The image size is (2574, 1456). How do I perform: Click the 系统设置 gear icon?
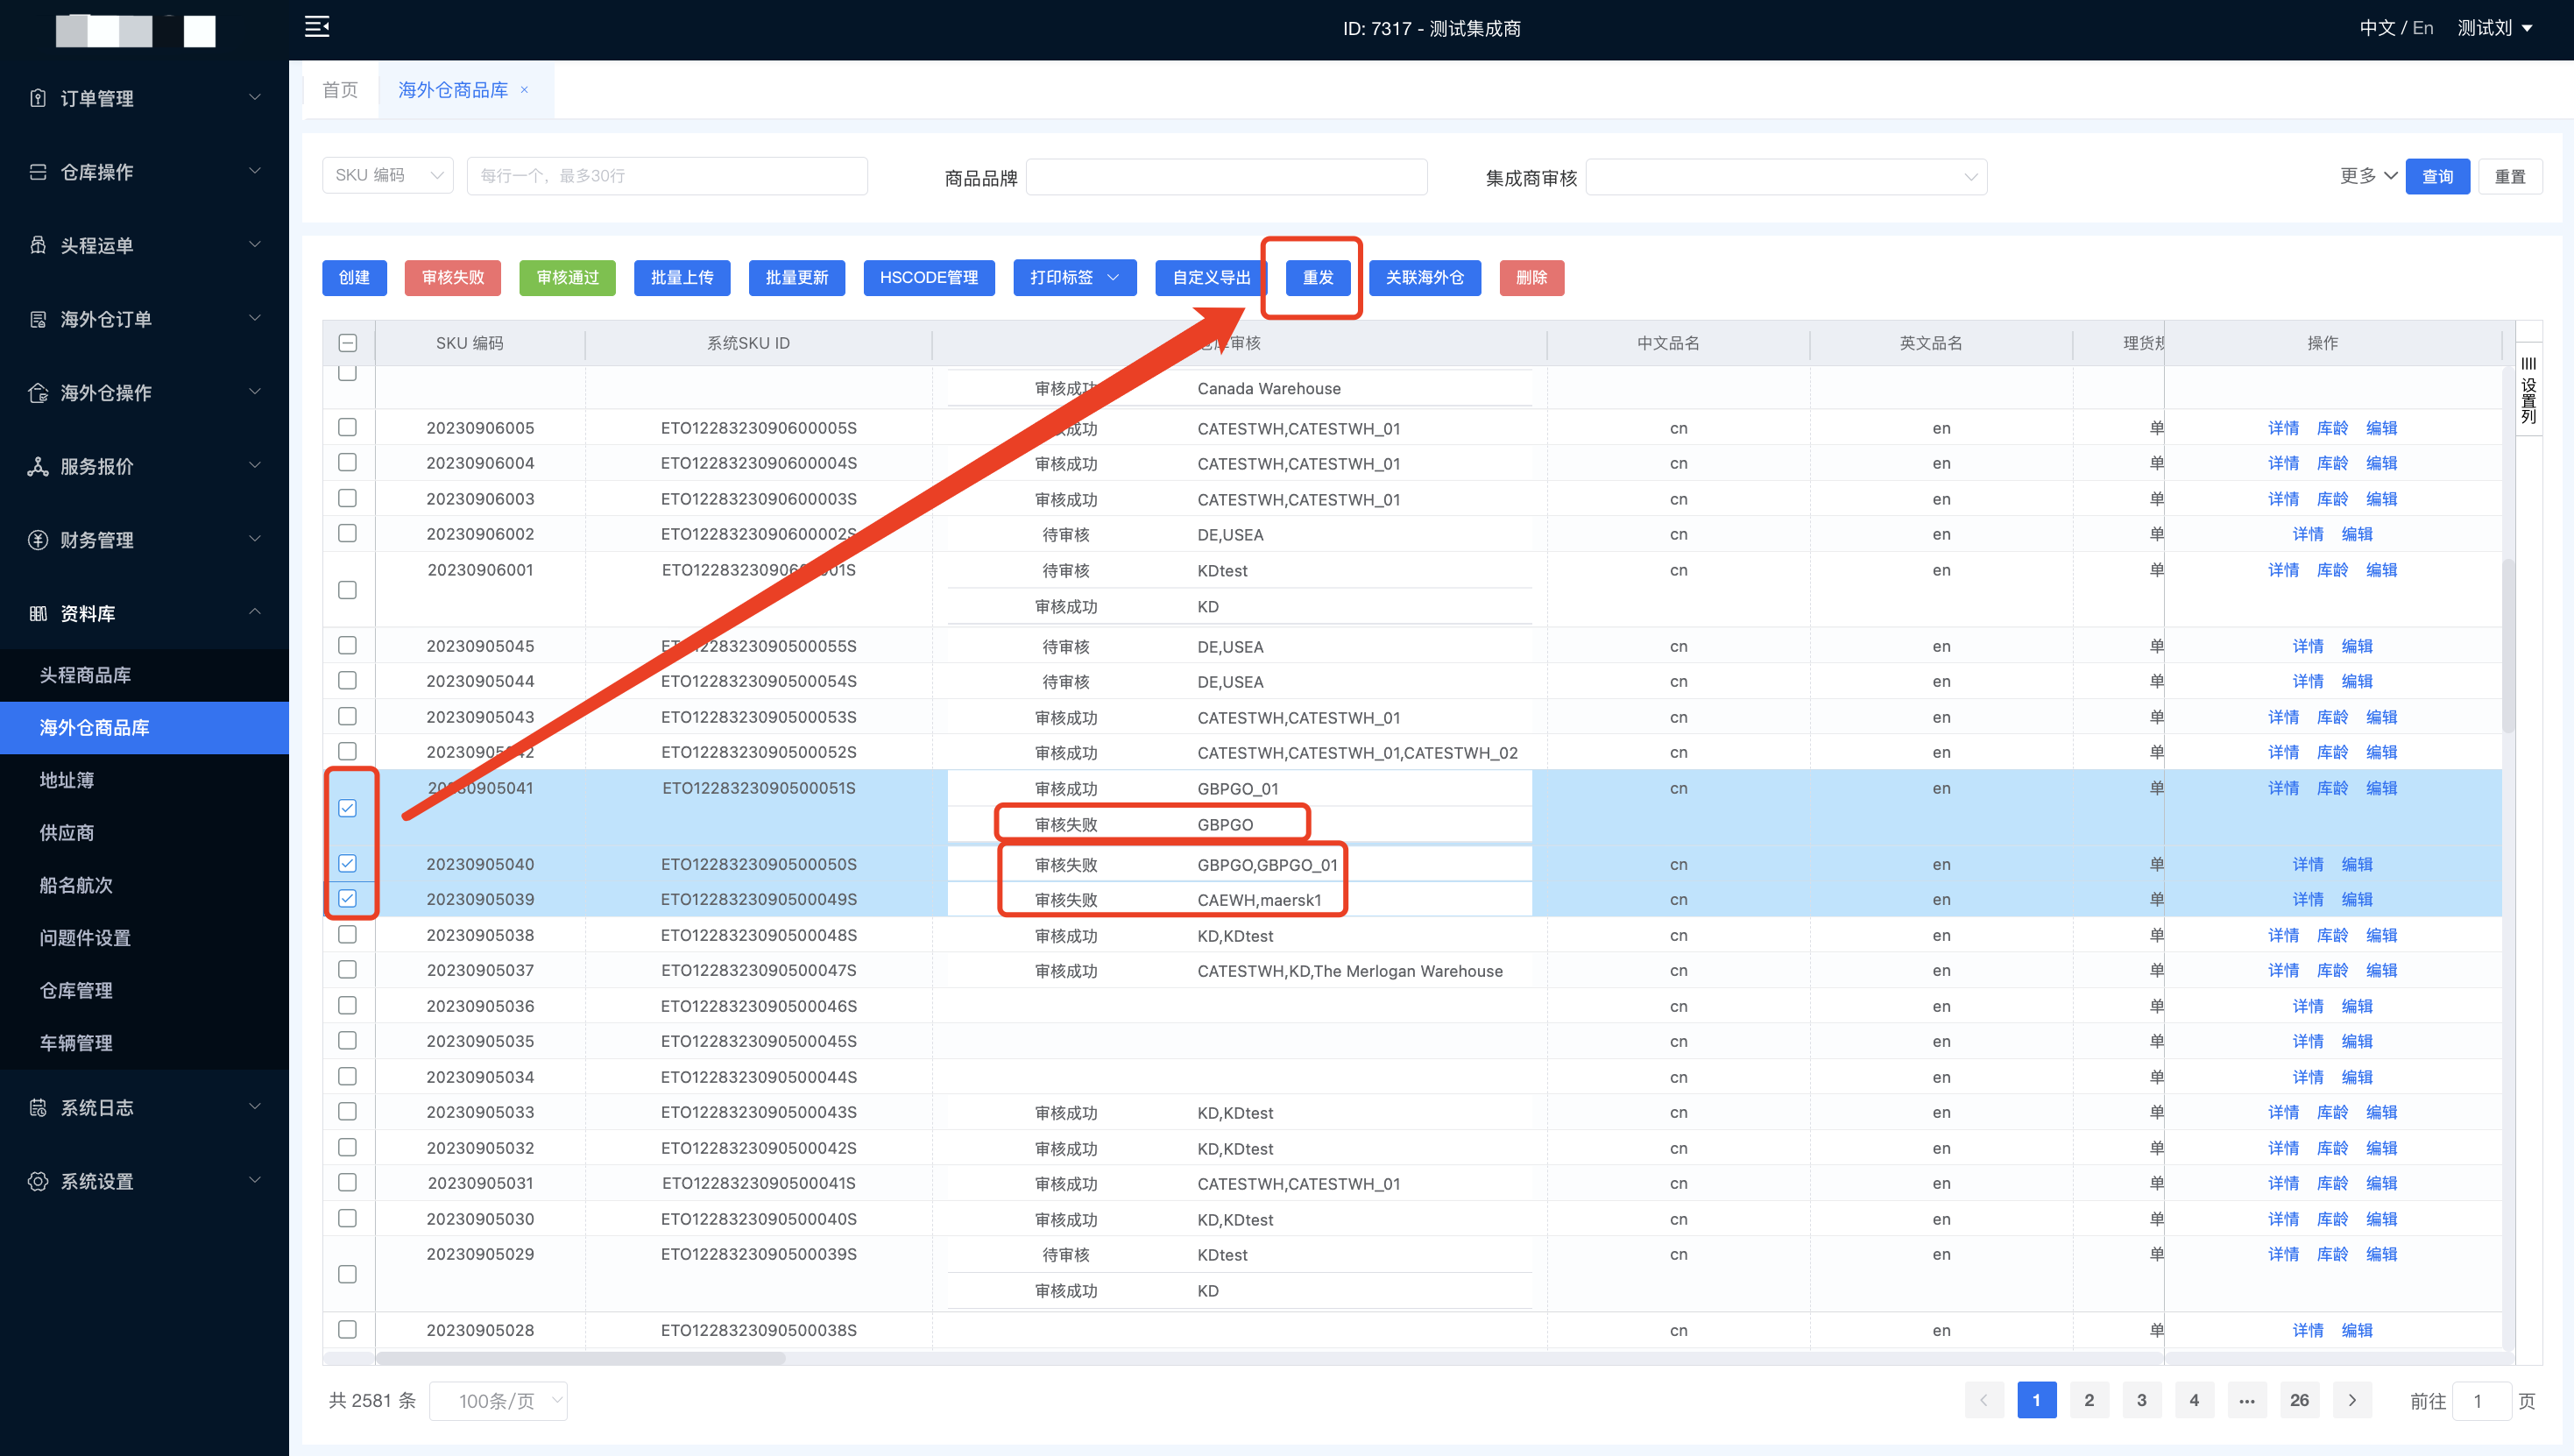coord(38,1181)
